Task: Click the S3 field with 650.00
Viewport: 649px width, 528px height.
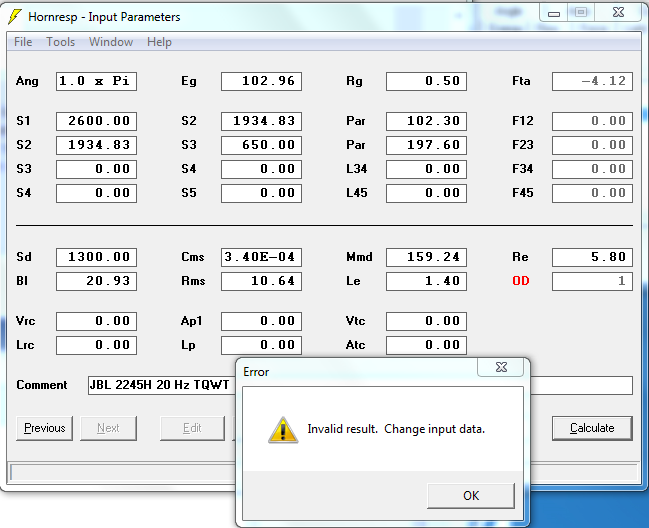Action: point(261,145)
